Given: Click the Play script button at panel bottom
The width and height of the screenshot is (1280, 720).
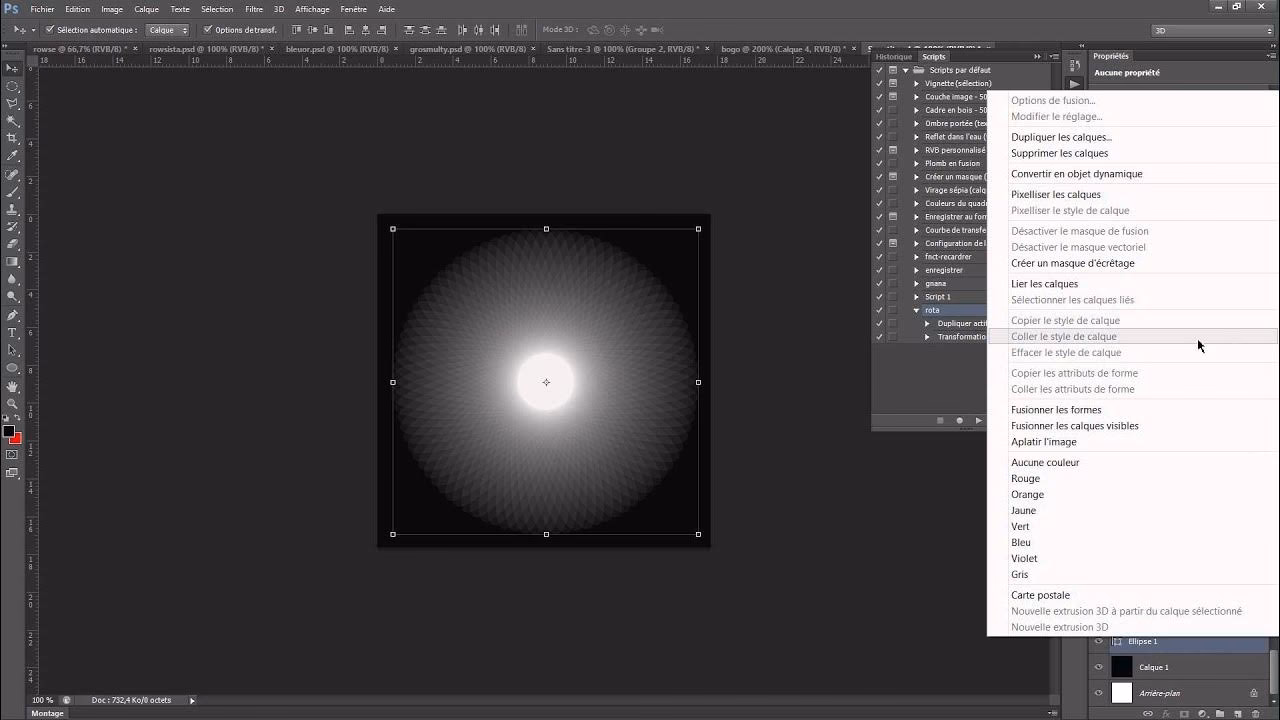Looking at the screenshot, I should point(978,420).
